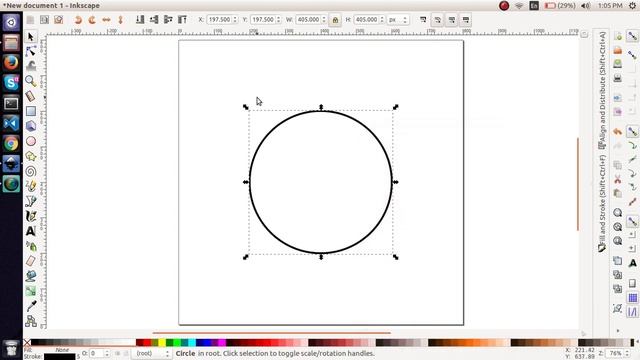Screen dimensions: 640x360
Task: Toggle scale stroke width with object
Action: (423, 20)
